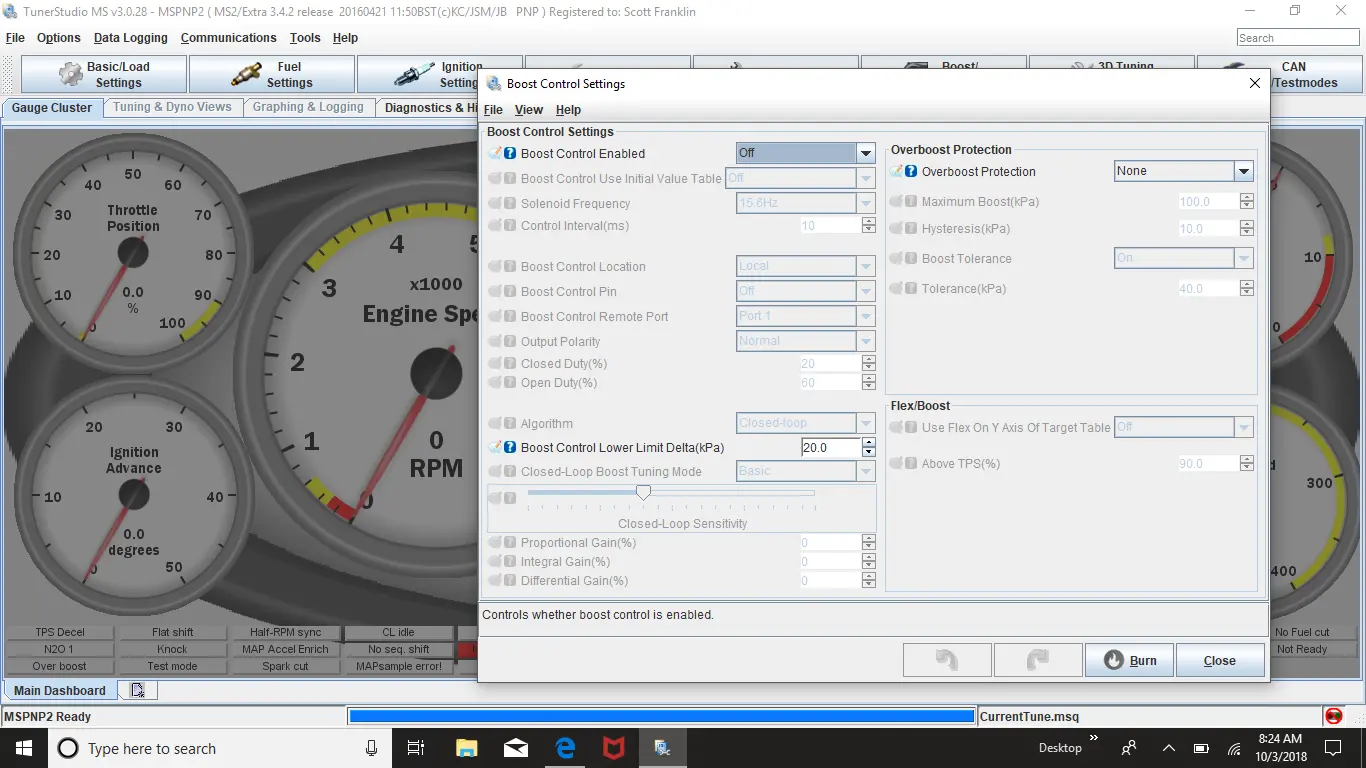1366x768 pixels.
Task: Click the Close button in dialog
Action: click(x=1220, y=660)
